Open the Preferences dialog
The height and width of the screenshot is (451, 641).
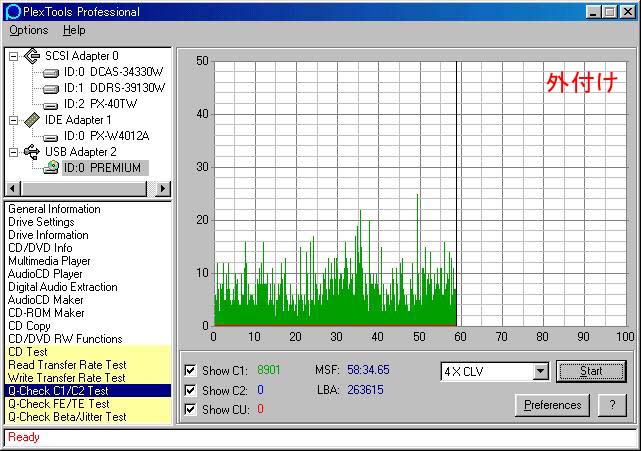tap(552, 405)
